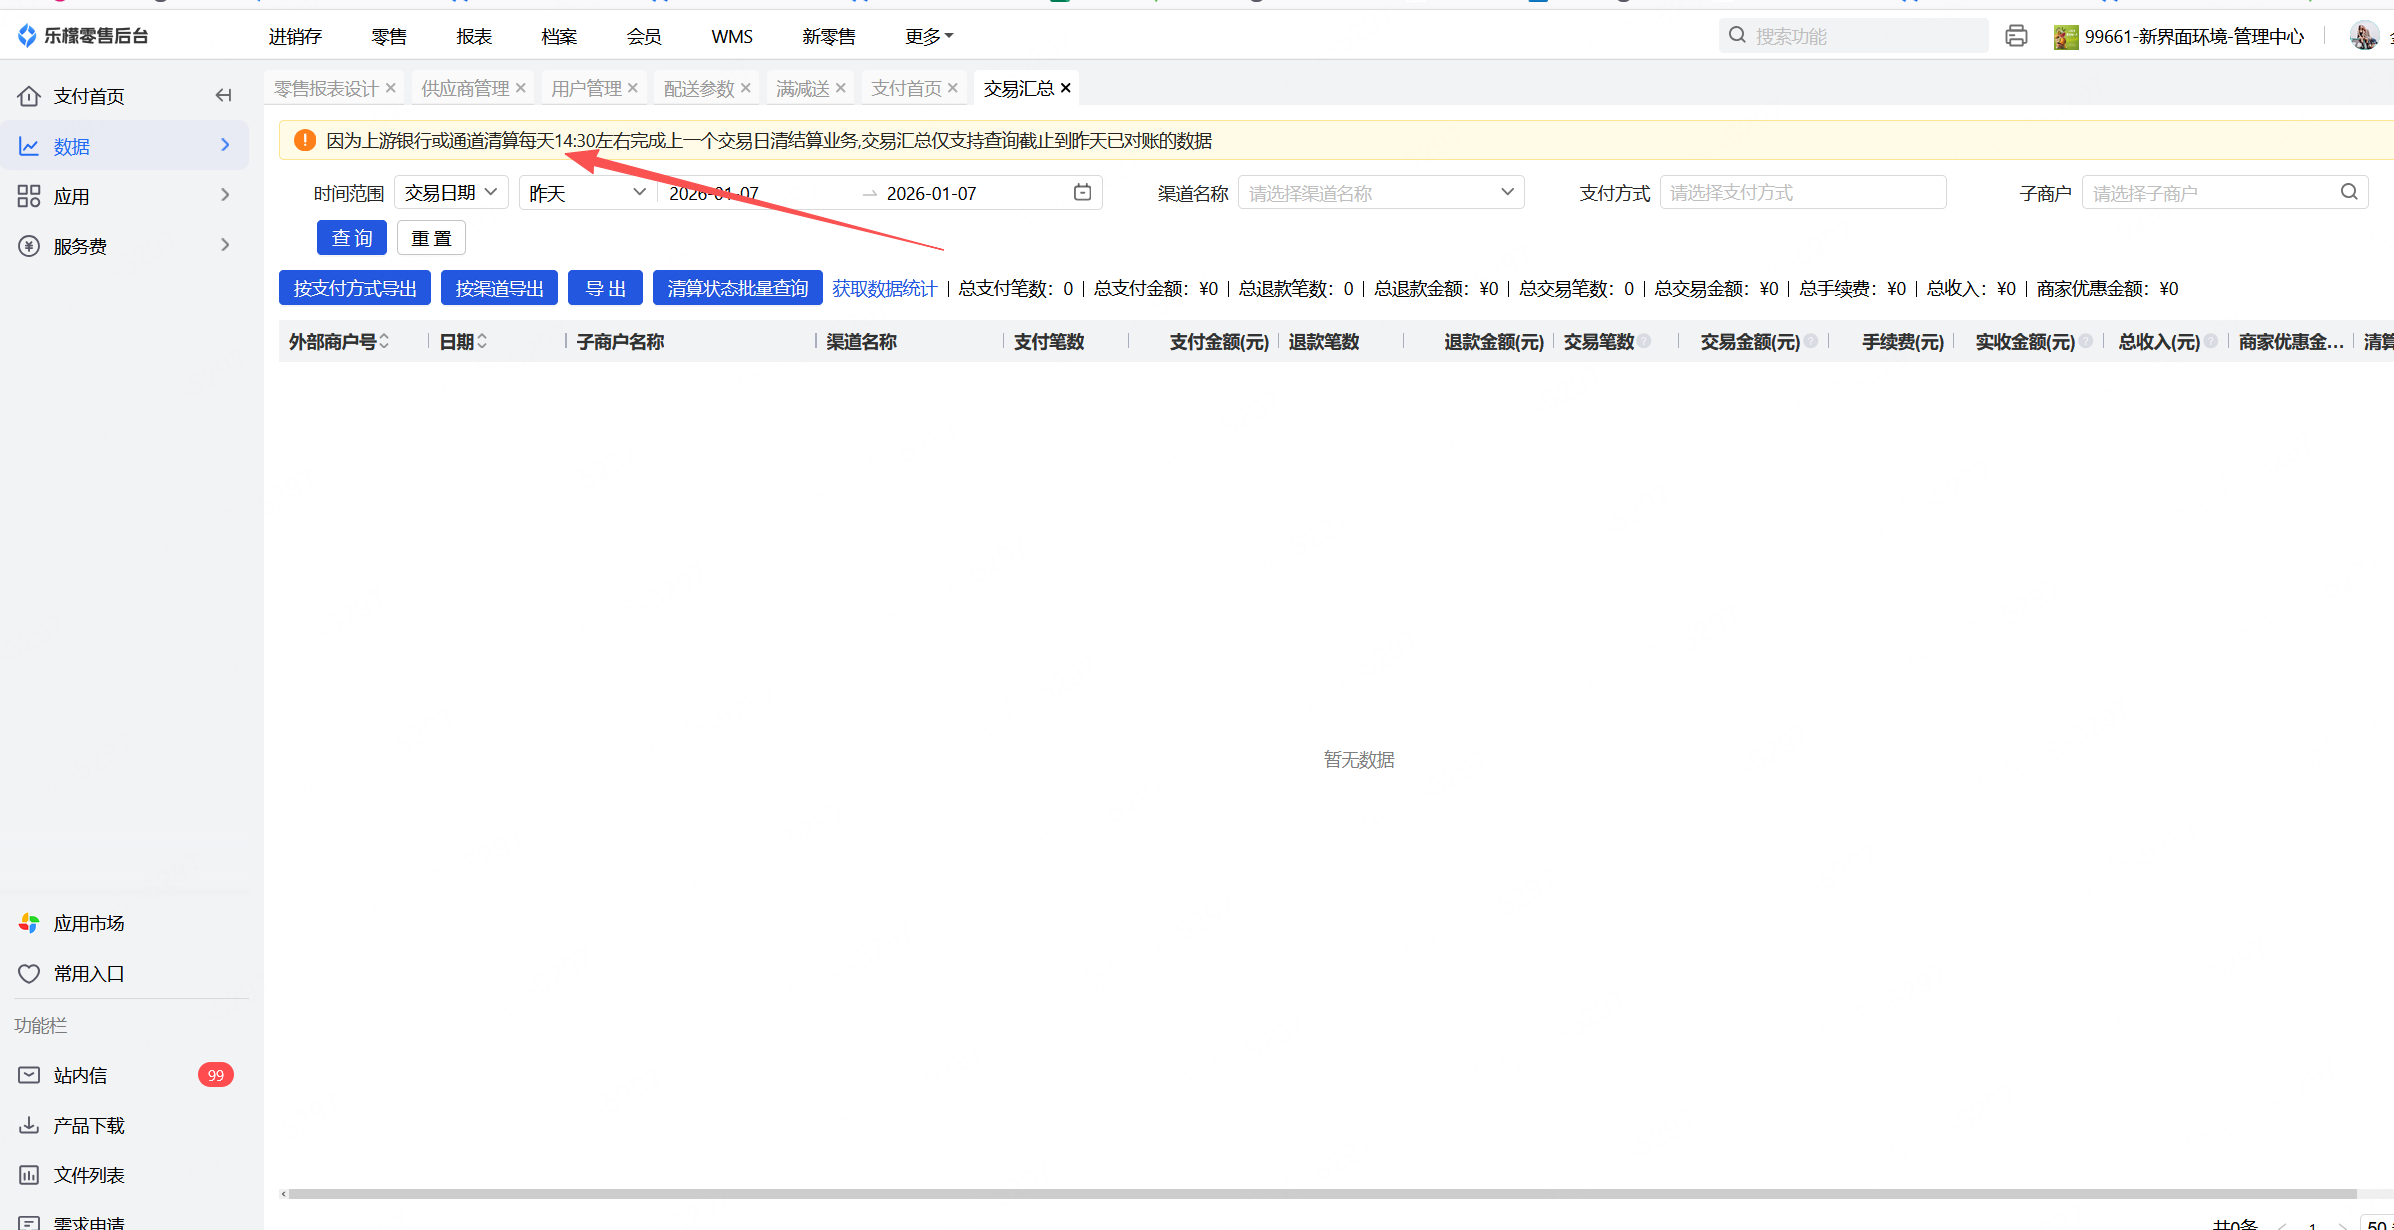Switch to the 支付首页 tab

point(906,88)
